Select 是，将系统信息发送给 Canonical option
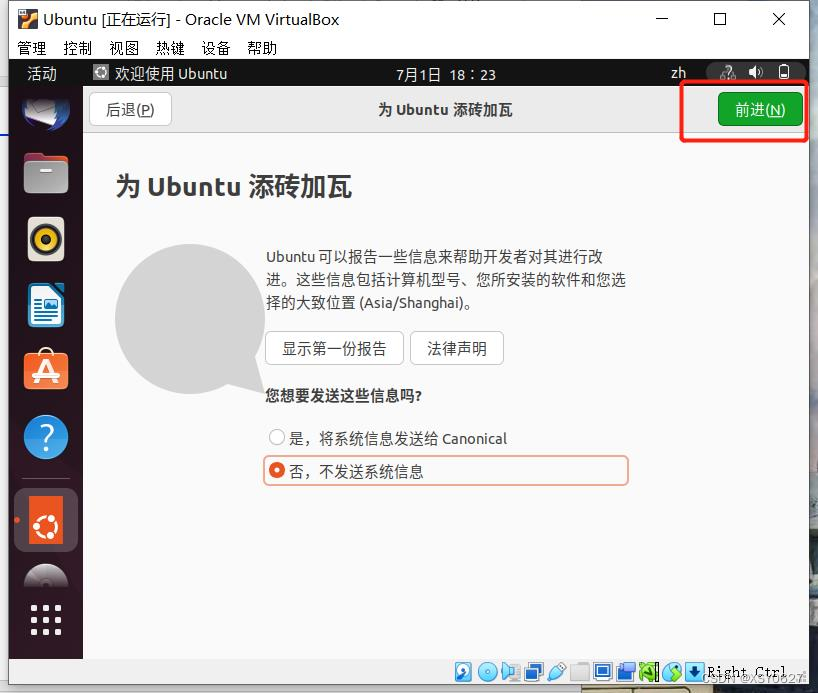 388,438
